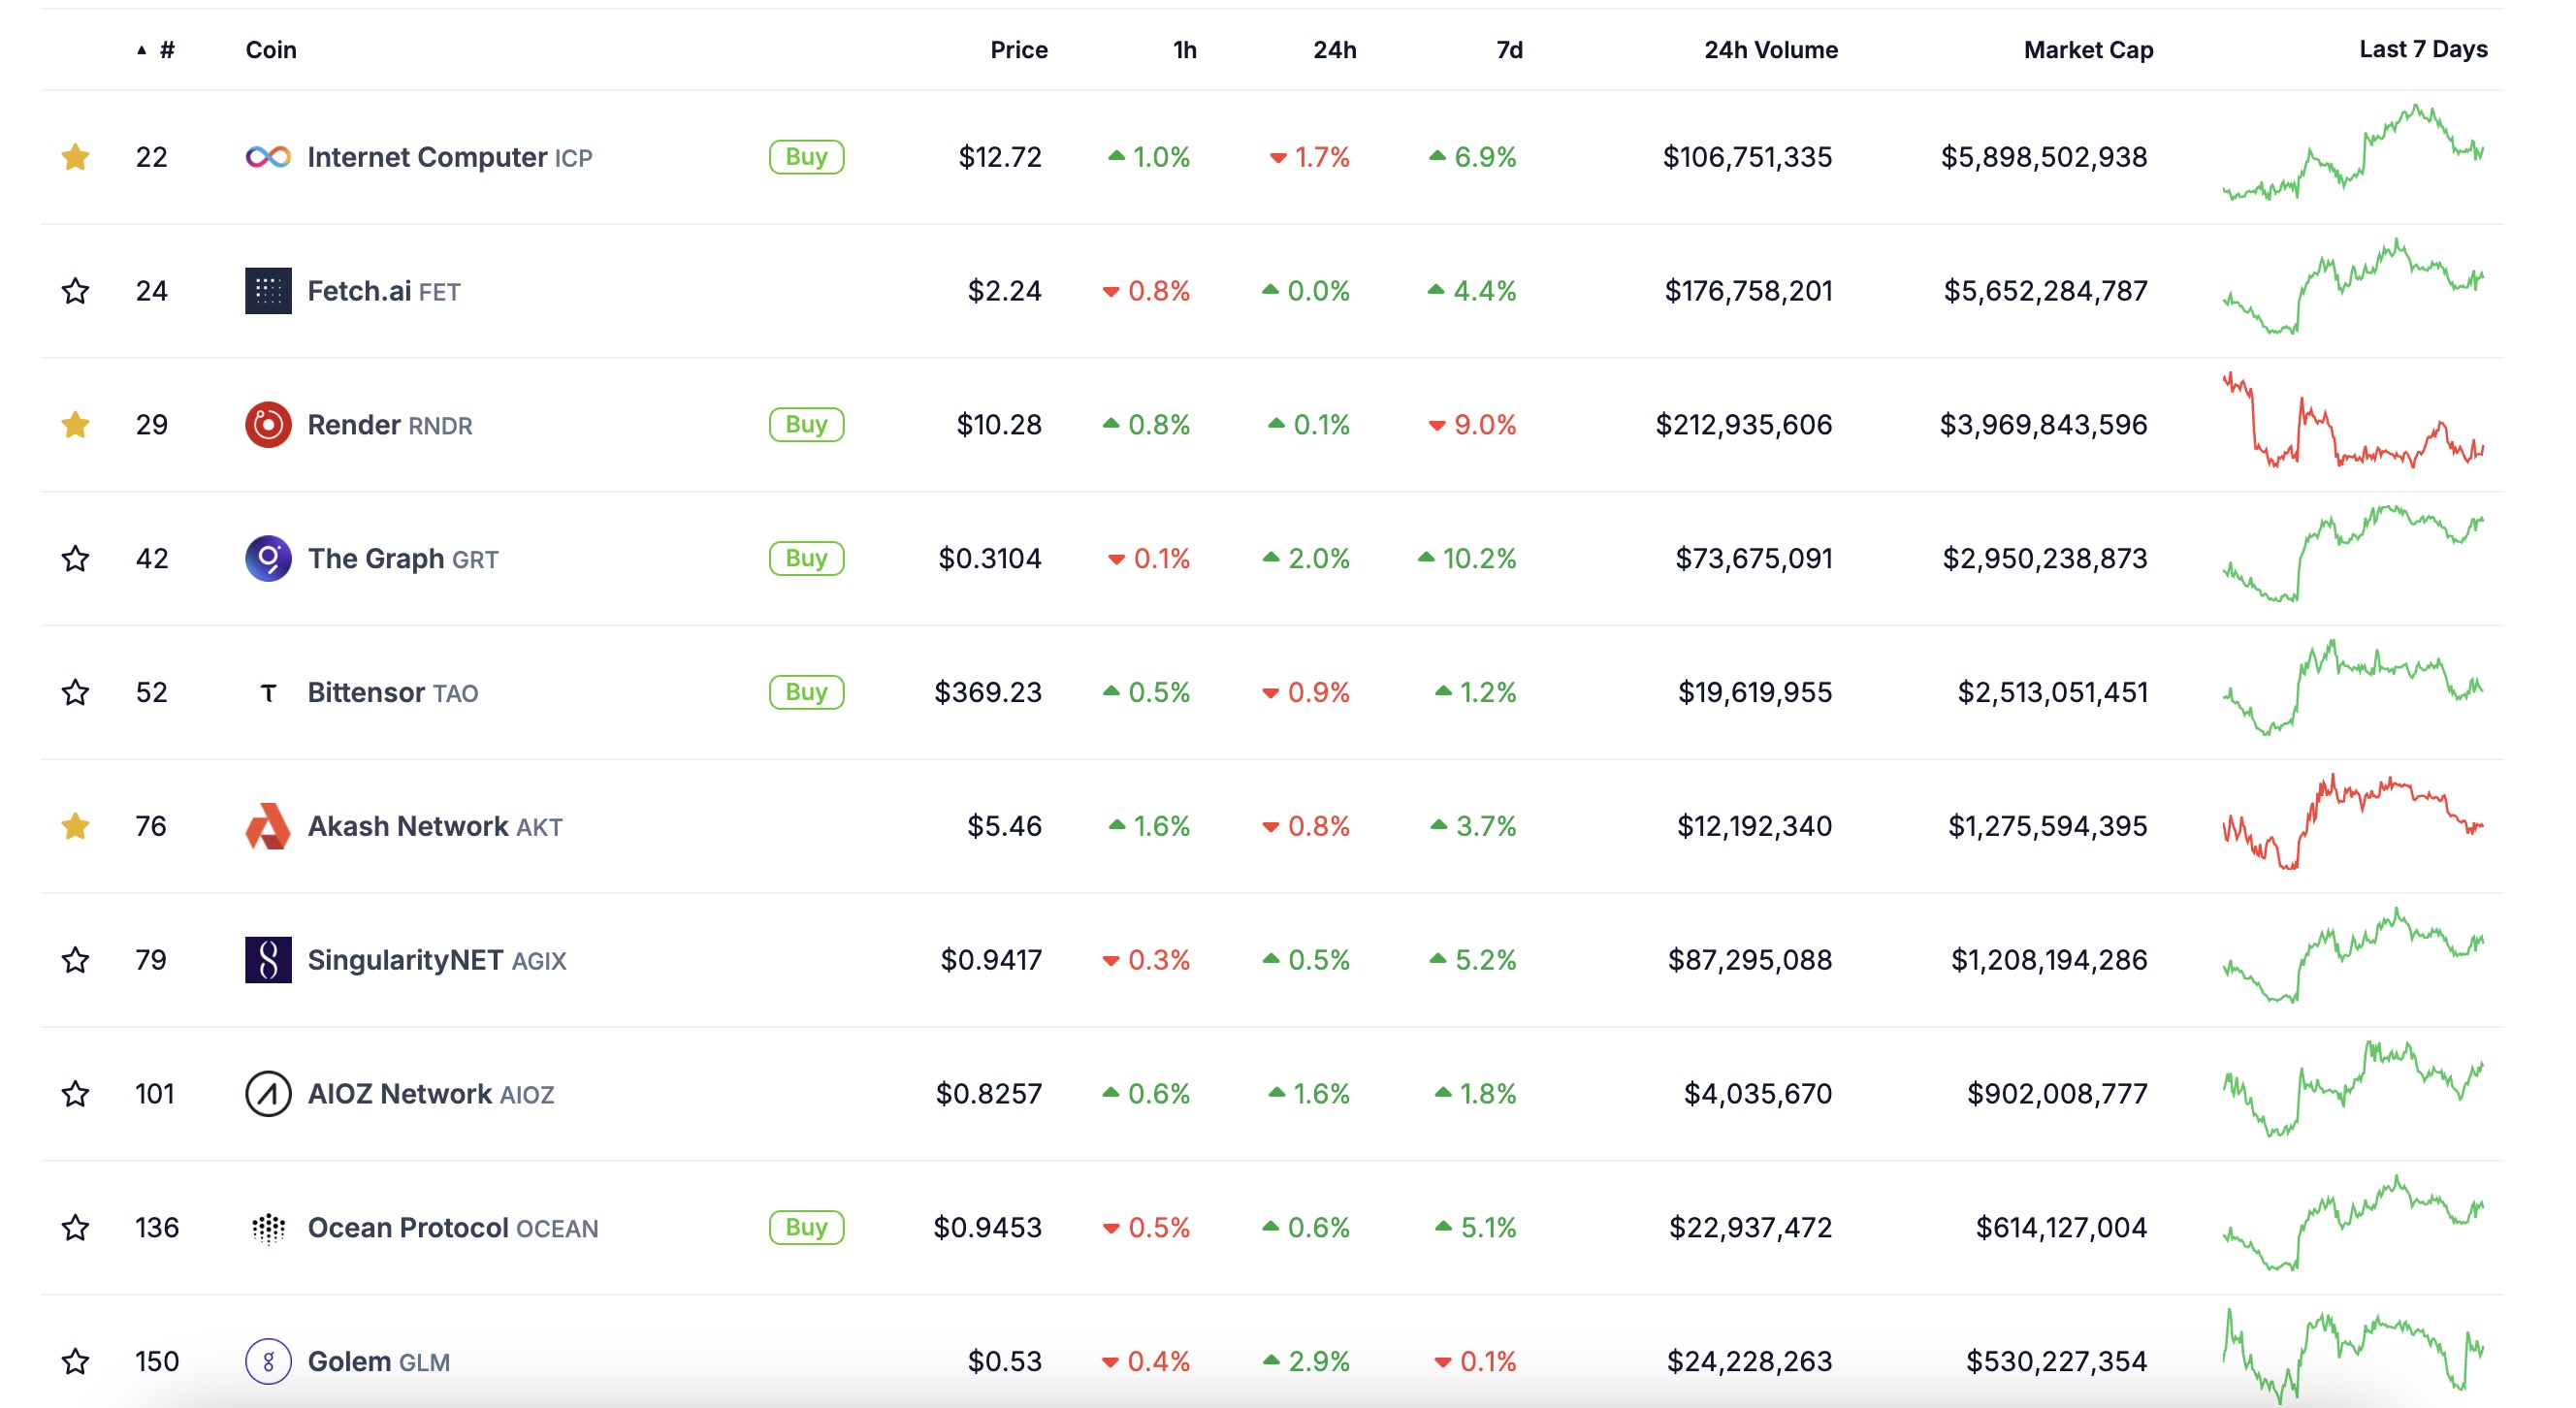Image resolution: width=2576 pixels, height=1408 pixels.
Task: Click the Buy button for Render
Action: [x=806, y=425]
